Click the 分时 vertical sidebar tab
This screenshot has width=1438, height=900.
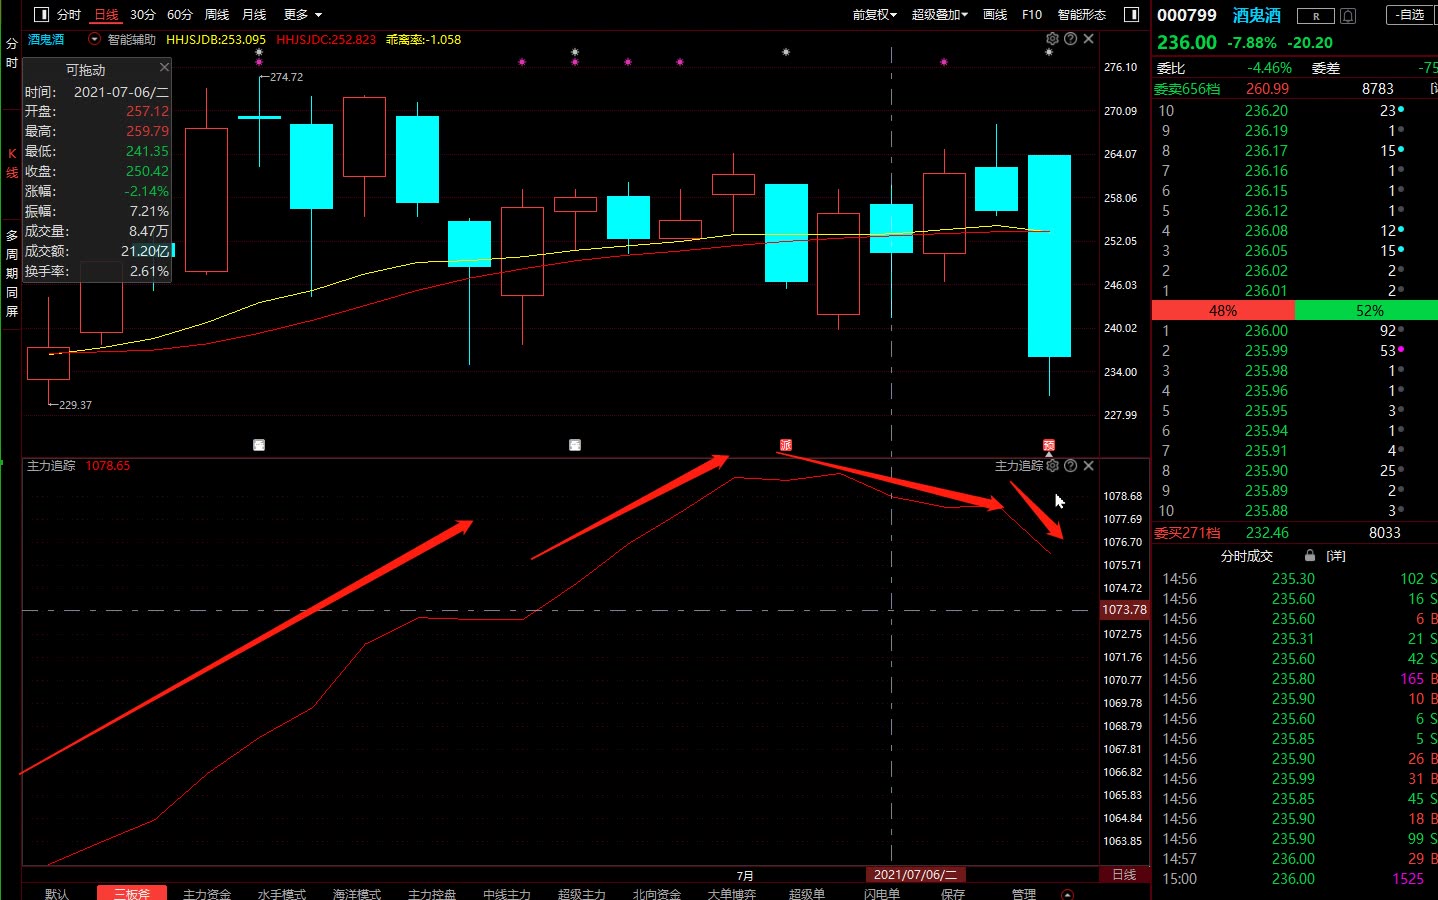(x=12, y=53)
